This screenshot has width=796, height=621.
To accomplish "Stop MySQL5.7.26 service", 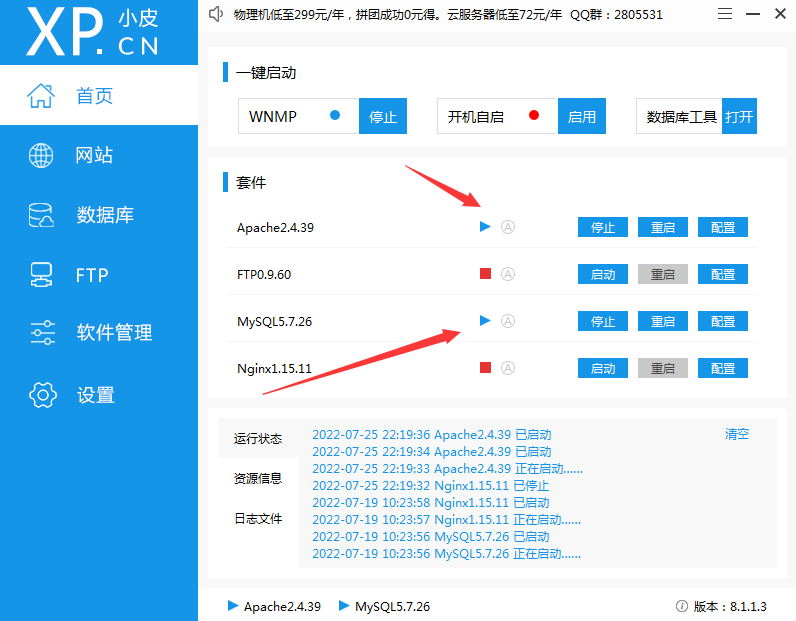I will (x=603, y=321).
